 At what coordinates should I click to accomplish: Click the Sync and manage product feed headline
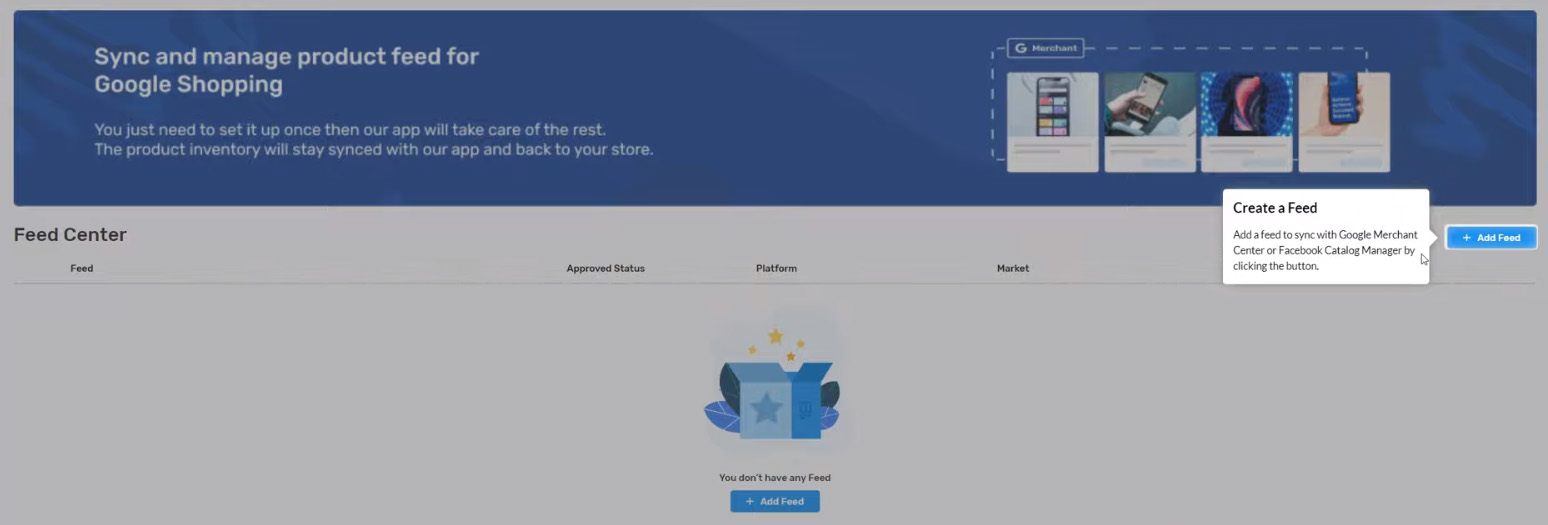[x=286, y=70]
